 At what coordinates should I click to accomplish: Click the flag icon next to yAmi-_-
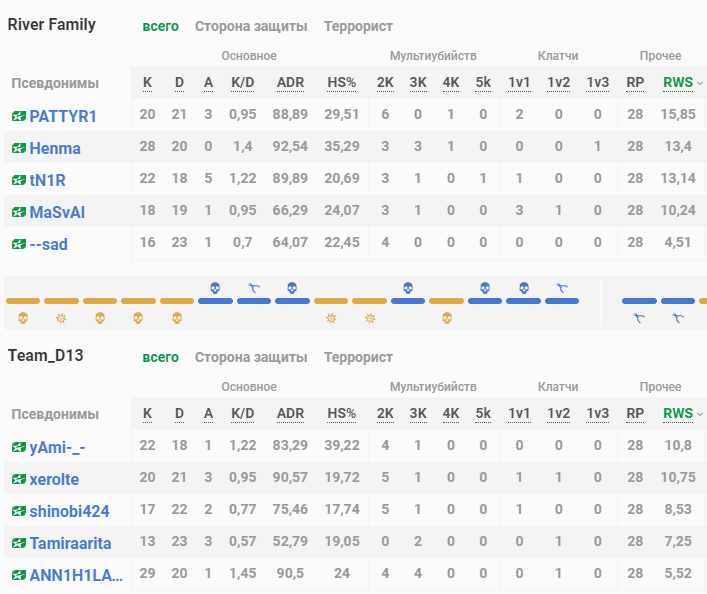[x=19, y=448]
